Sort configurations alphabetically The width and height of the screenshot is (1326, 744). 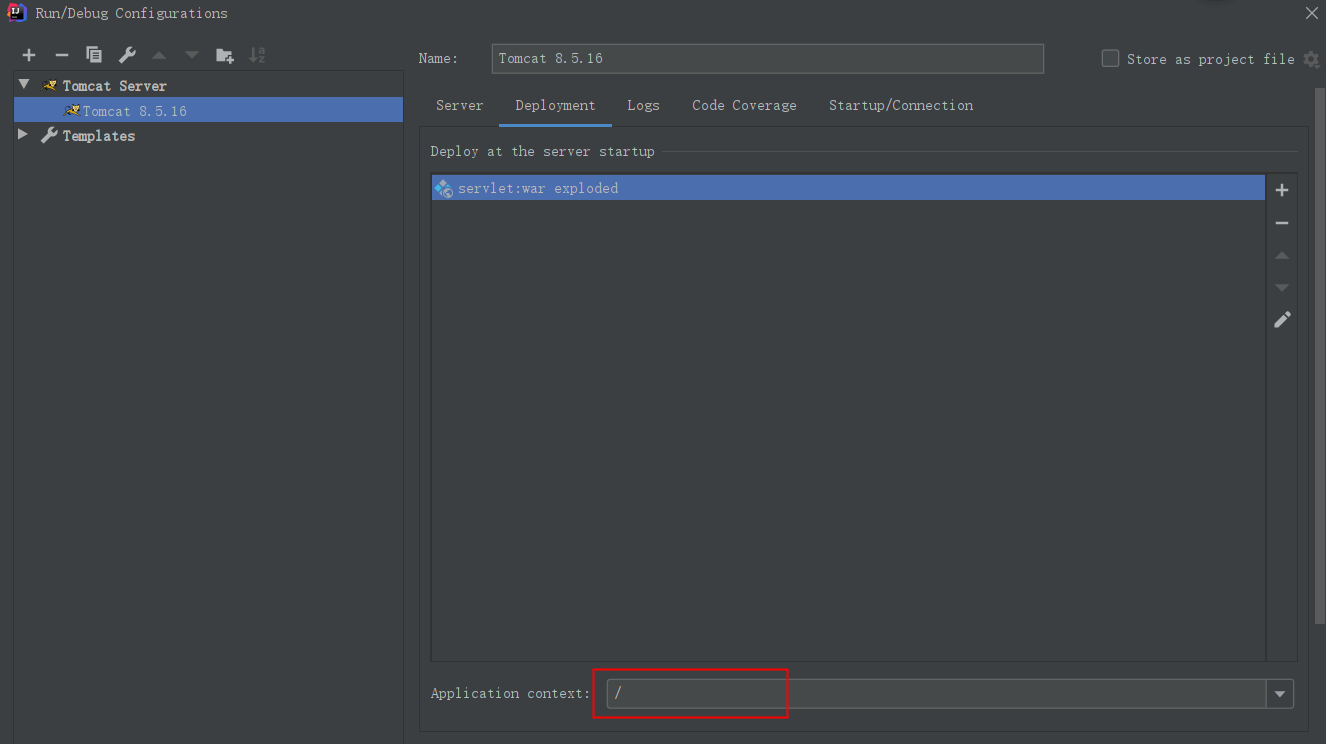[x=257, y=55]
